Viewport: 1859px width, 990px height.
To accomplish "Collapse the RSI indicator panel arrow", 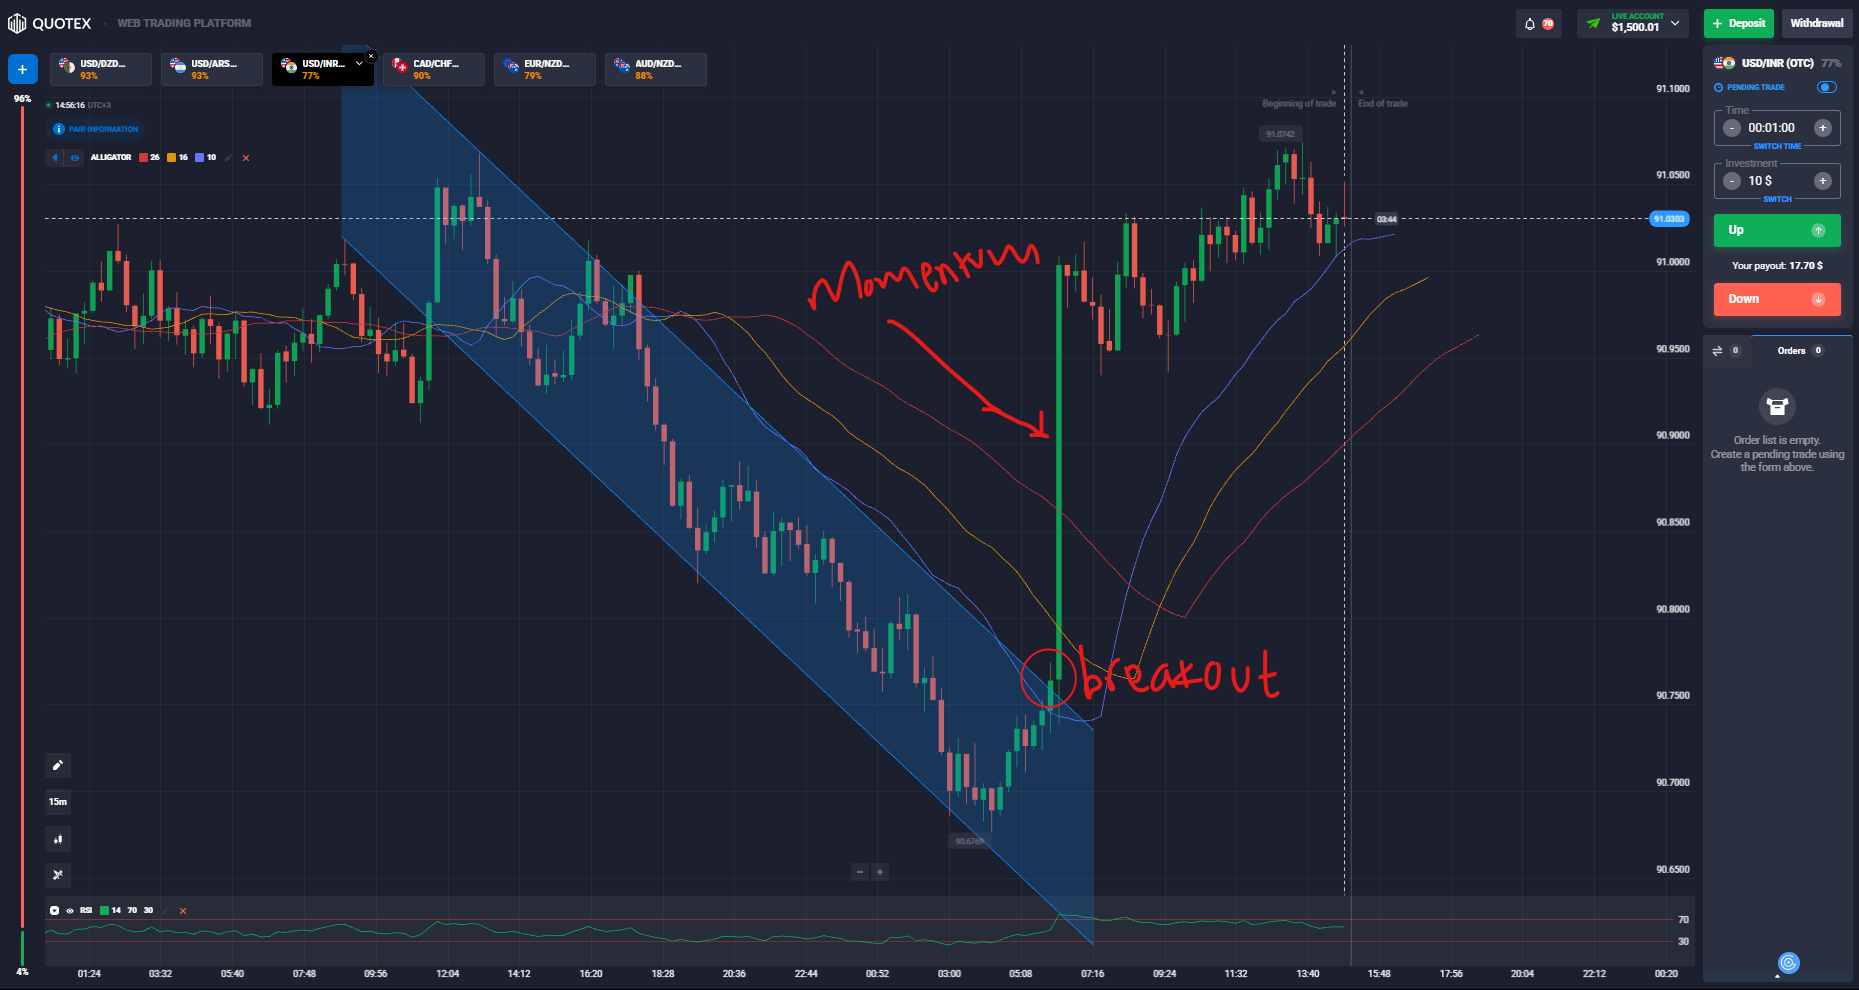I will tap(55, 910).
